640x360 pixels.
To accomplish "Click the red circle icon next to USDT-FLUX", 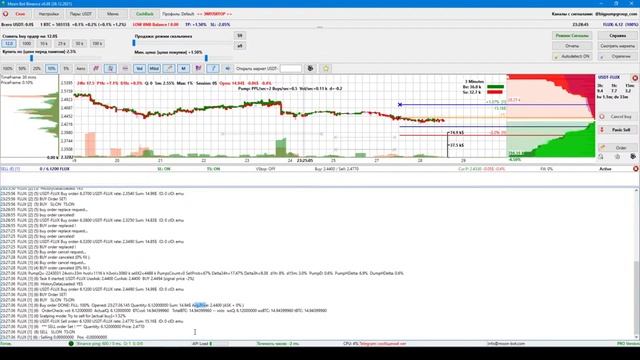I will (635, 78).
